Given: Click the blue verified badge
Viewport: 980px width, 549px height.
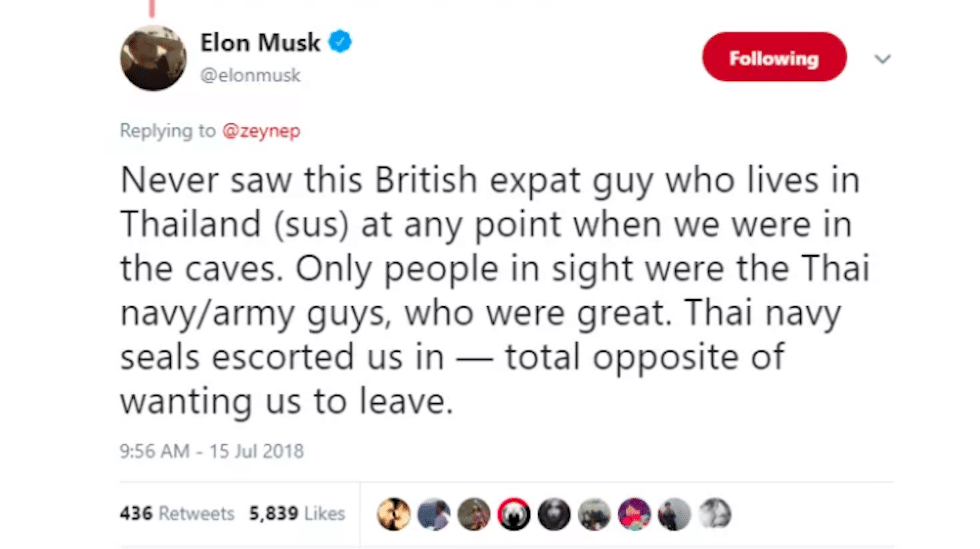Looking at the screenshot, I should [x=341, y=42].
